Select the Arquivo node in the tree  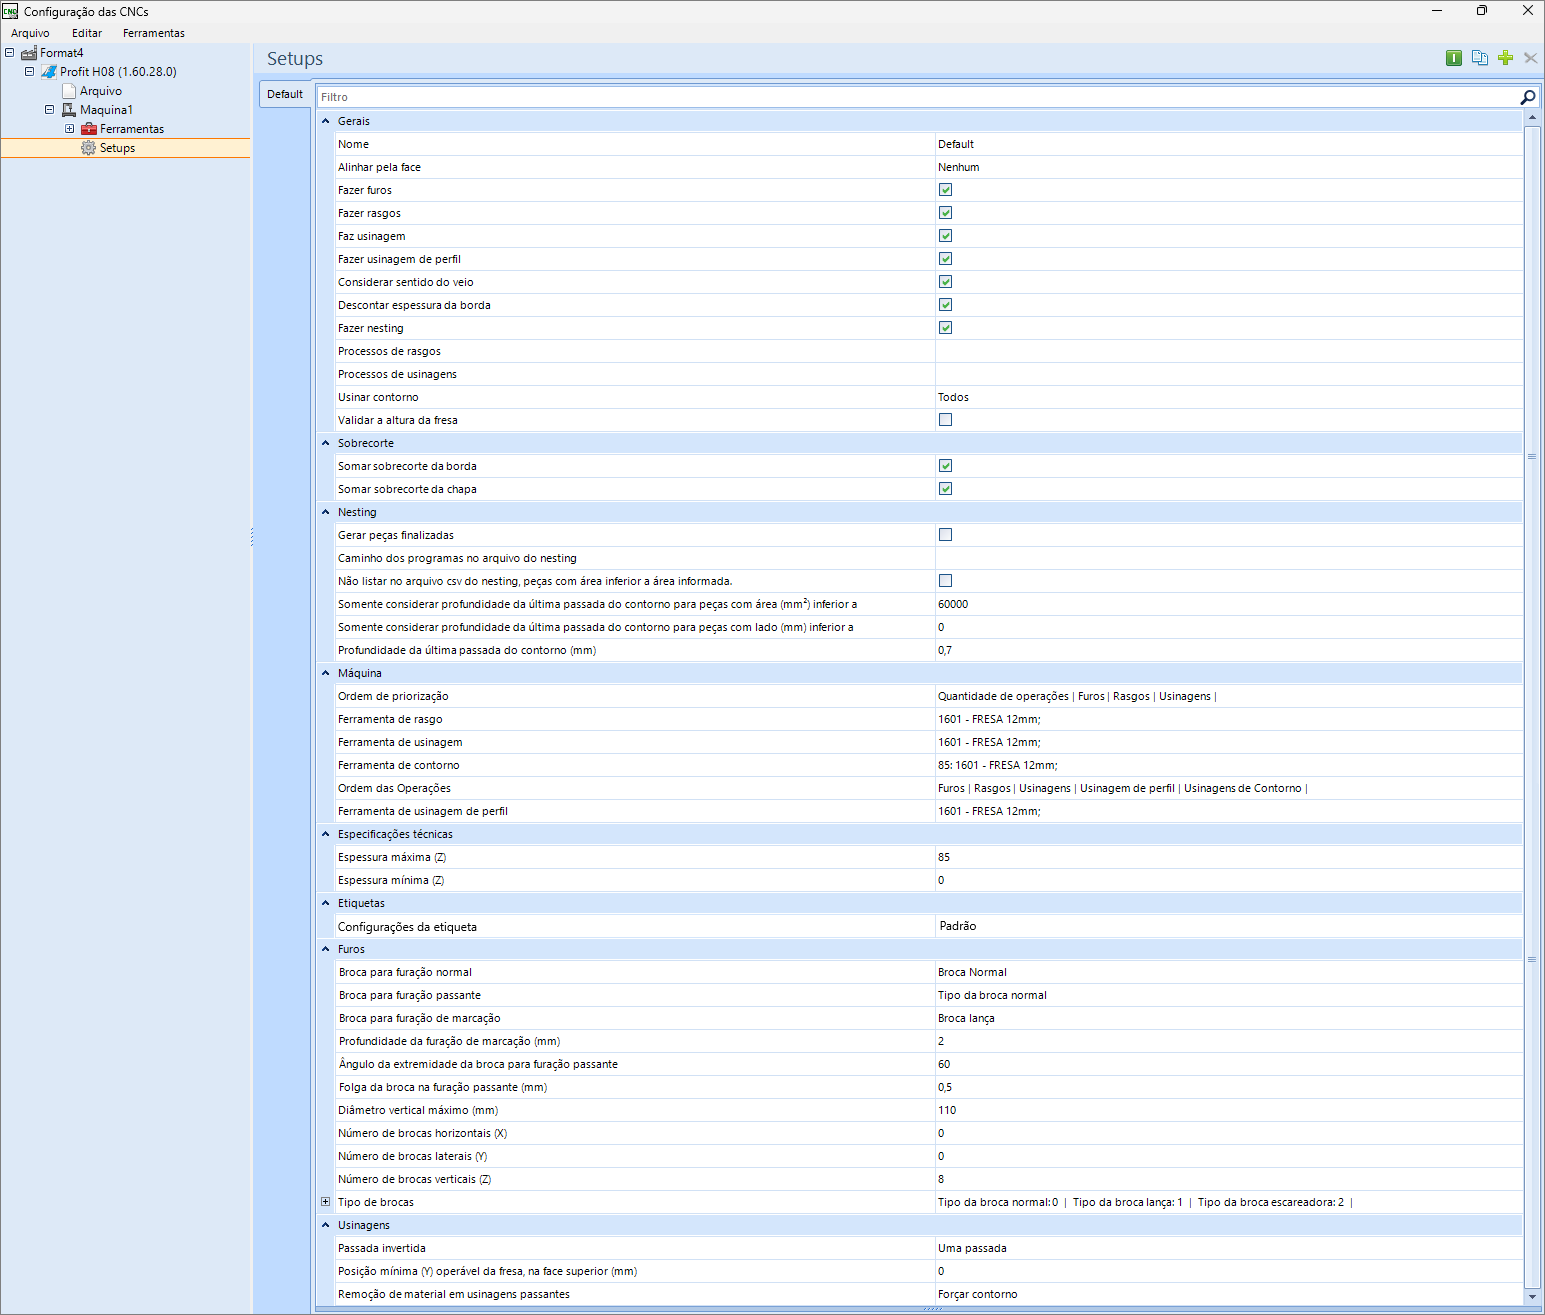click(100, 91)
